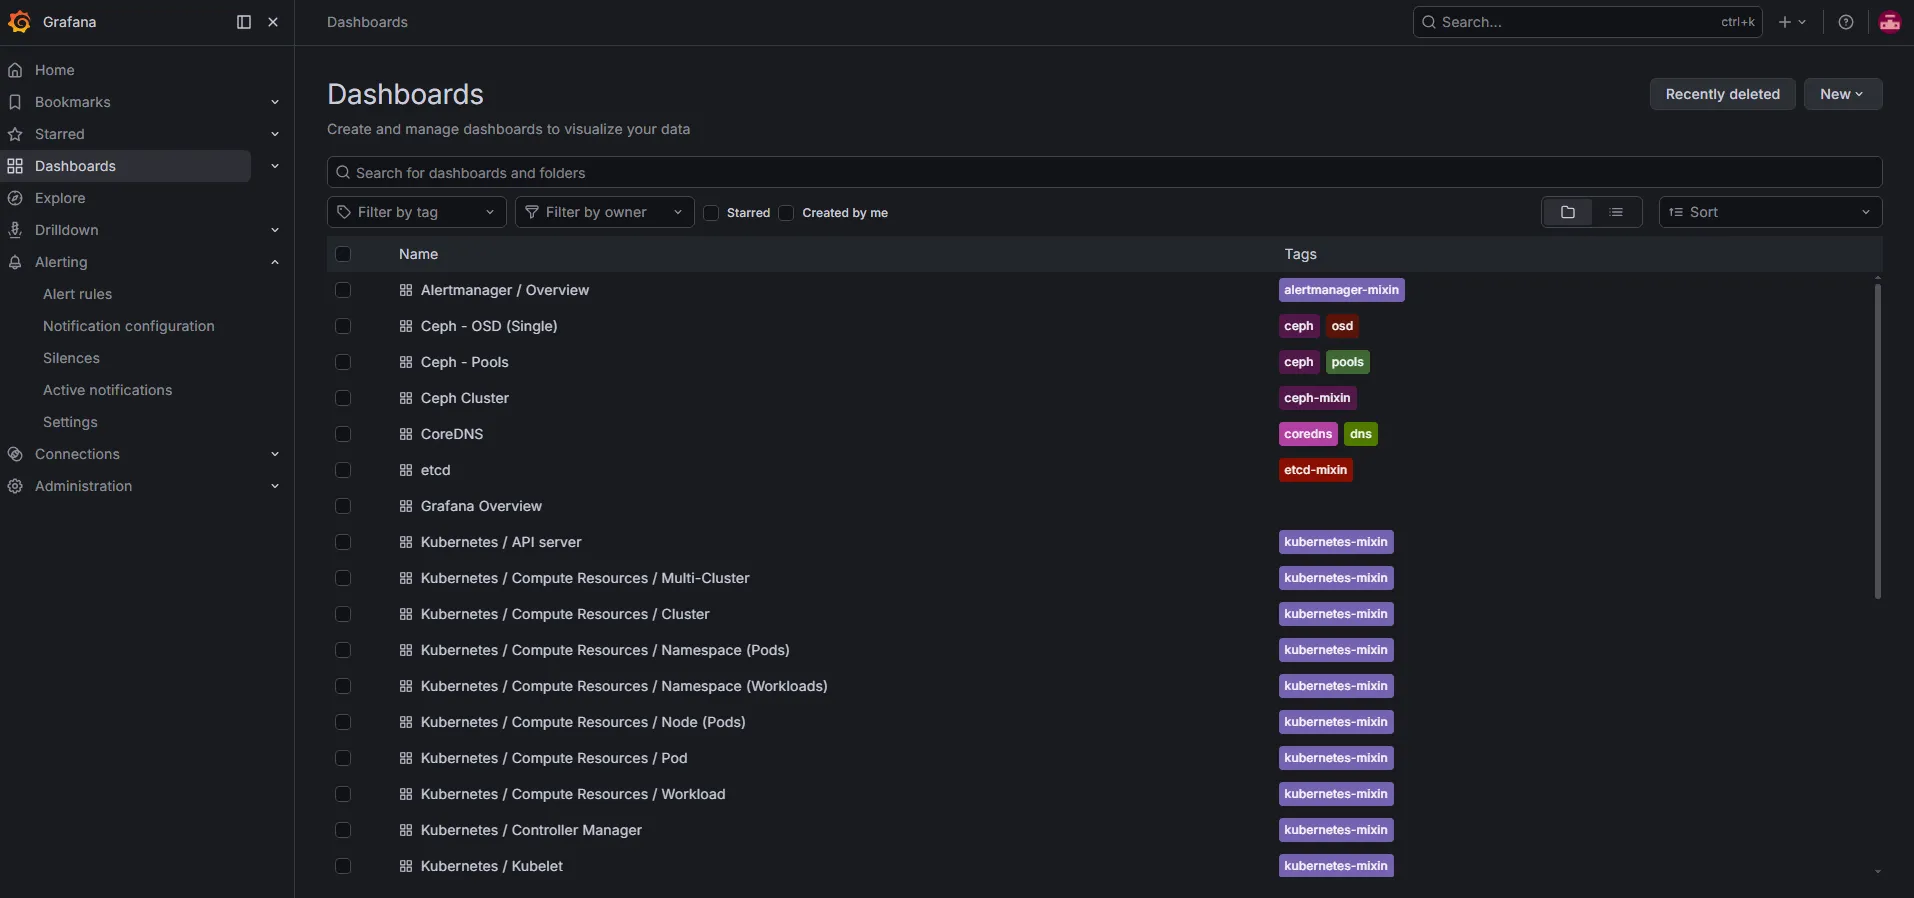
Task: Expand the Drilldown section chevron
Action: coord(275,230)
